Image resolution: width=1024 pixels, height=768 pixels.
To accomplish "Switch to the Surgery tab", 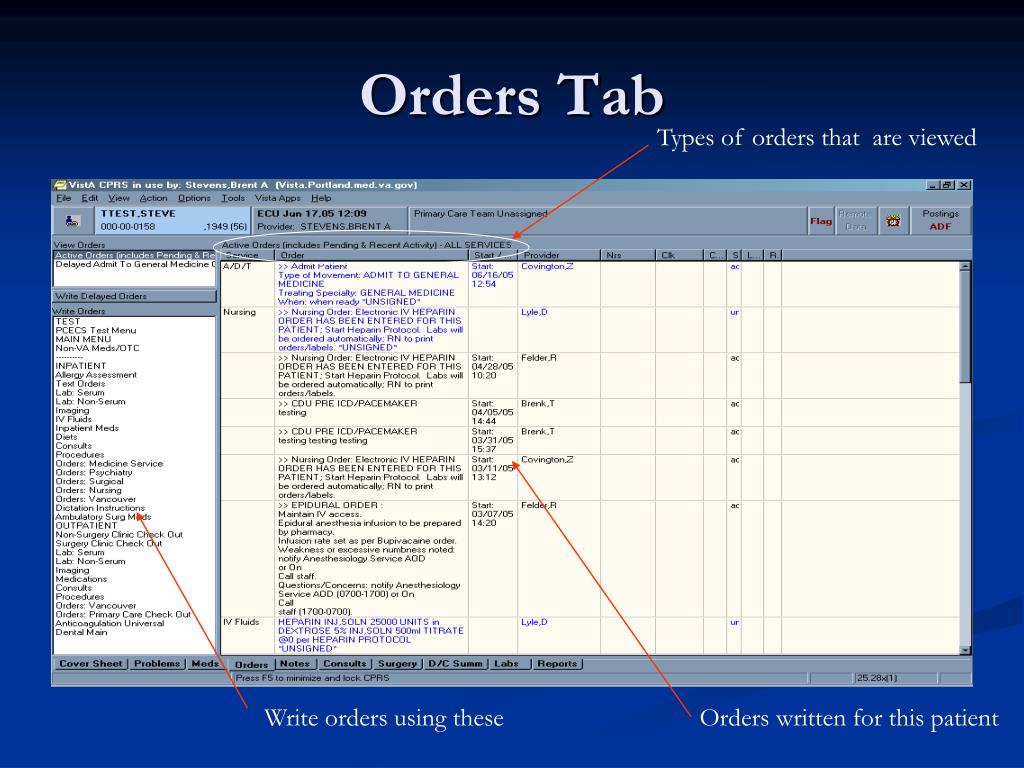I will [397, 664].
